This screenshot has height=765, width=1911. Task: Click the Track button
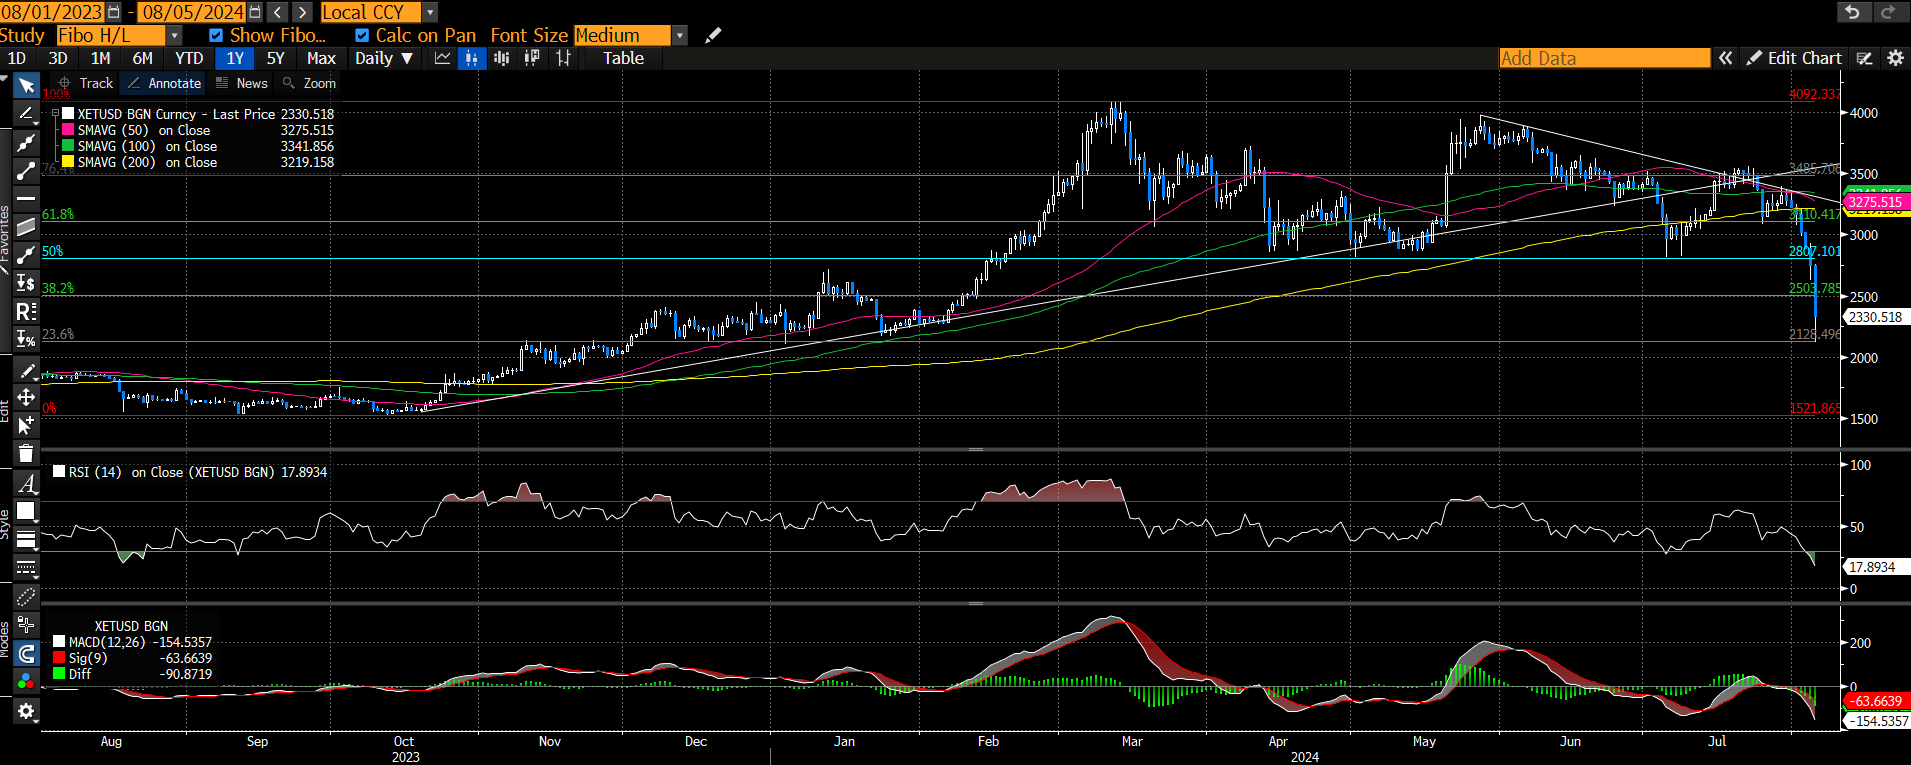tap(86, 83)
